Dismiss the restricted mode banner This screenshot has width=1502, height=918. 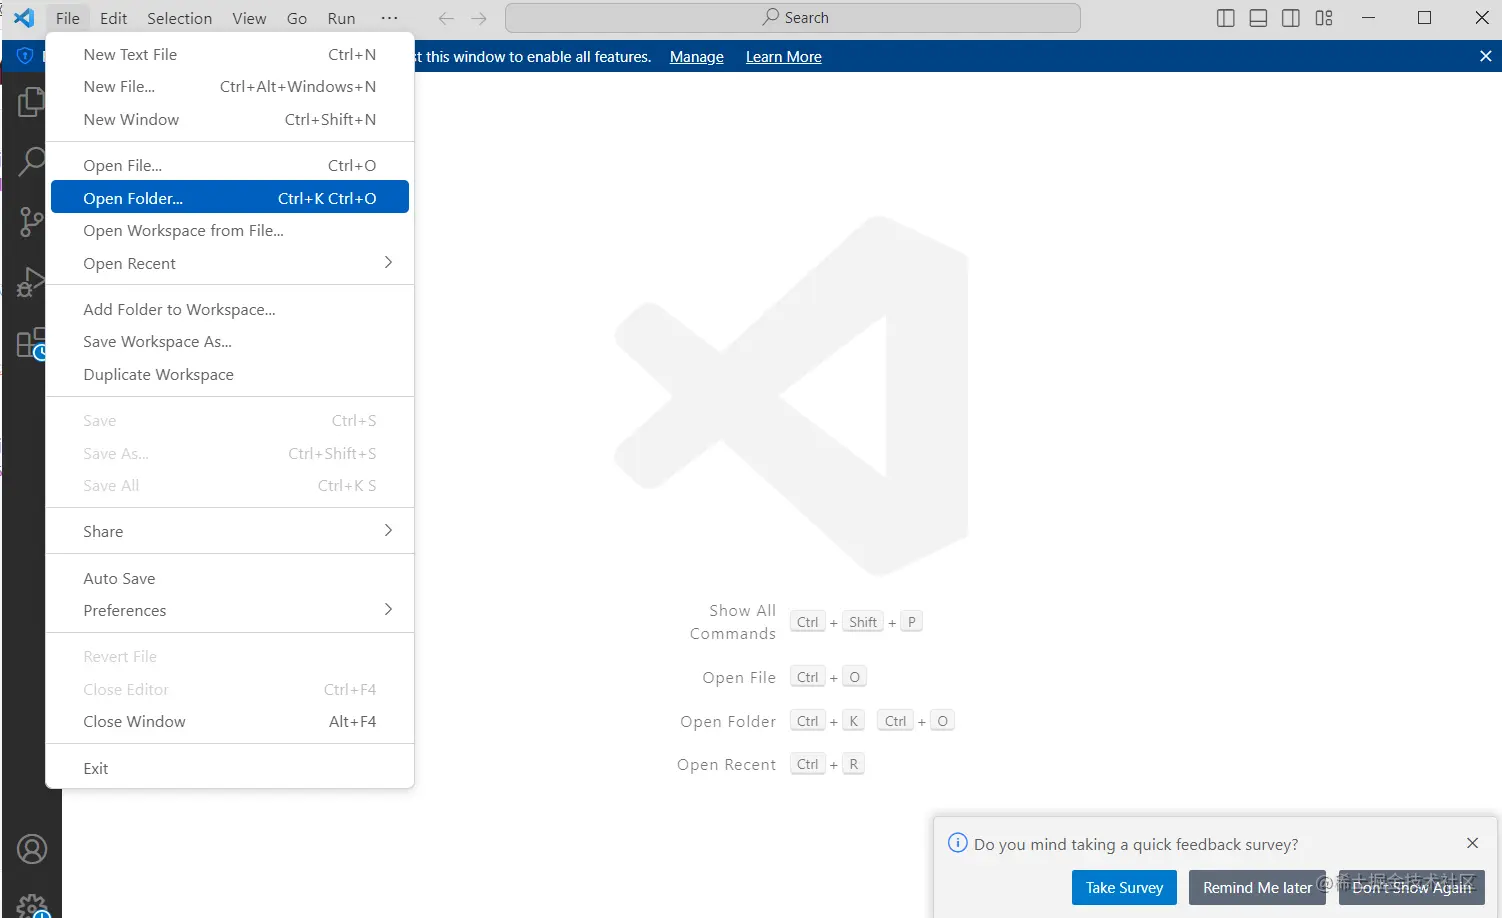tap(1485, 56)
